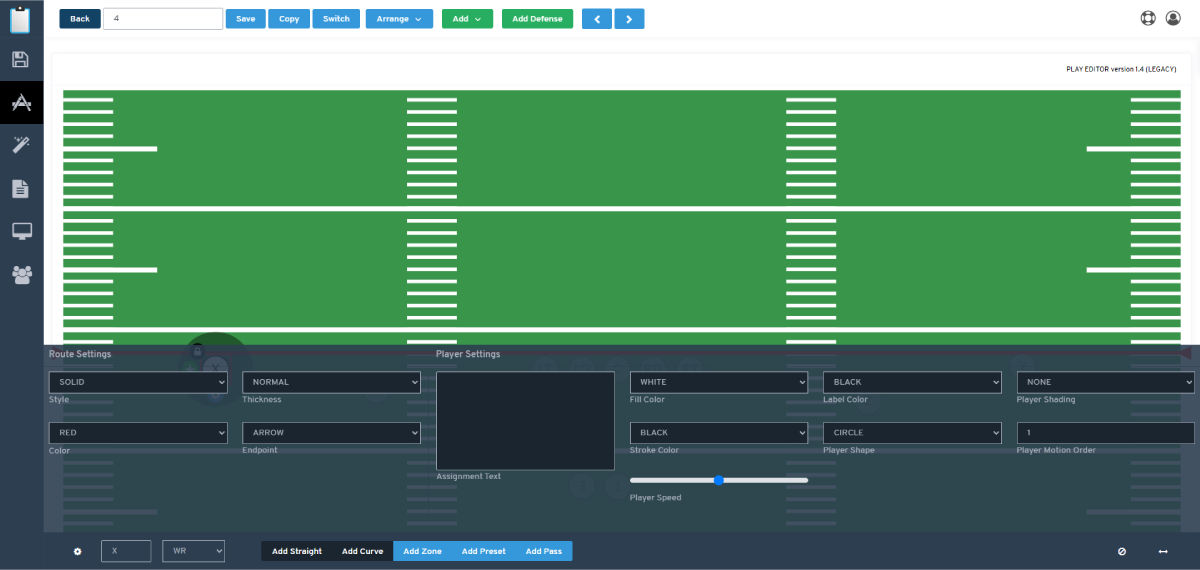This screenshot has height=570, width=1200.
Task: Click the gear settings icon in bottom bar
Action: pos(77,551)
